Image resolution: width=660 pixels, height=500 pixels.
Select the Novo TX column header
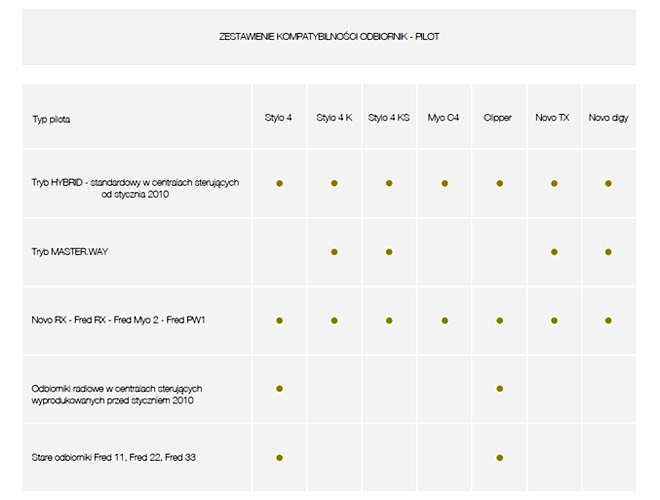pyautogui.click(x=552, y=118)
